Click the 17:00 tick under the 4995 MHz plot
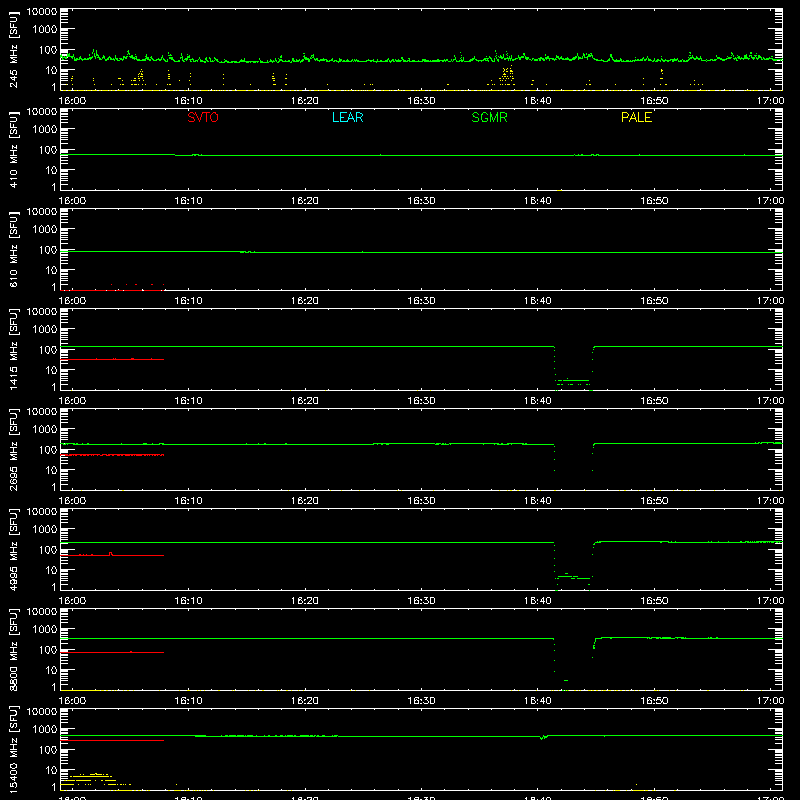800x800 pixels. (770, 601)
